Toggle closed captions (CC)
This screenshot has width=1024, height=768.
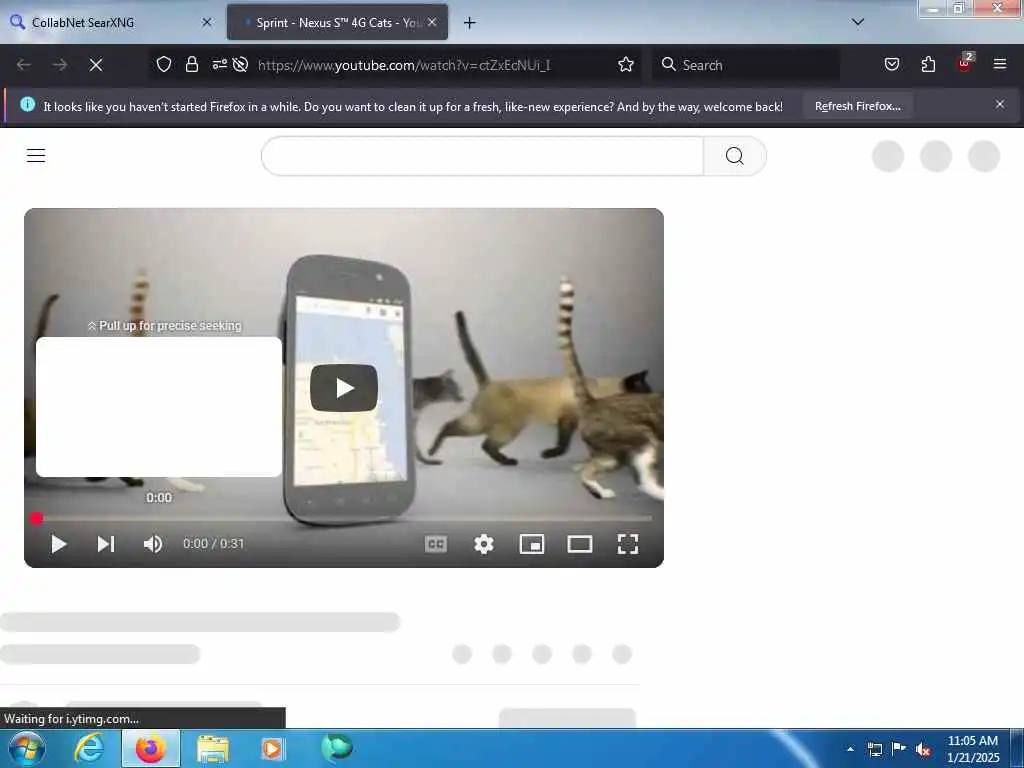436,544
